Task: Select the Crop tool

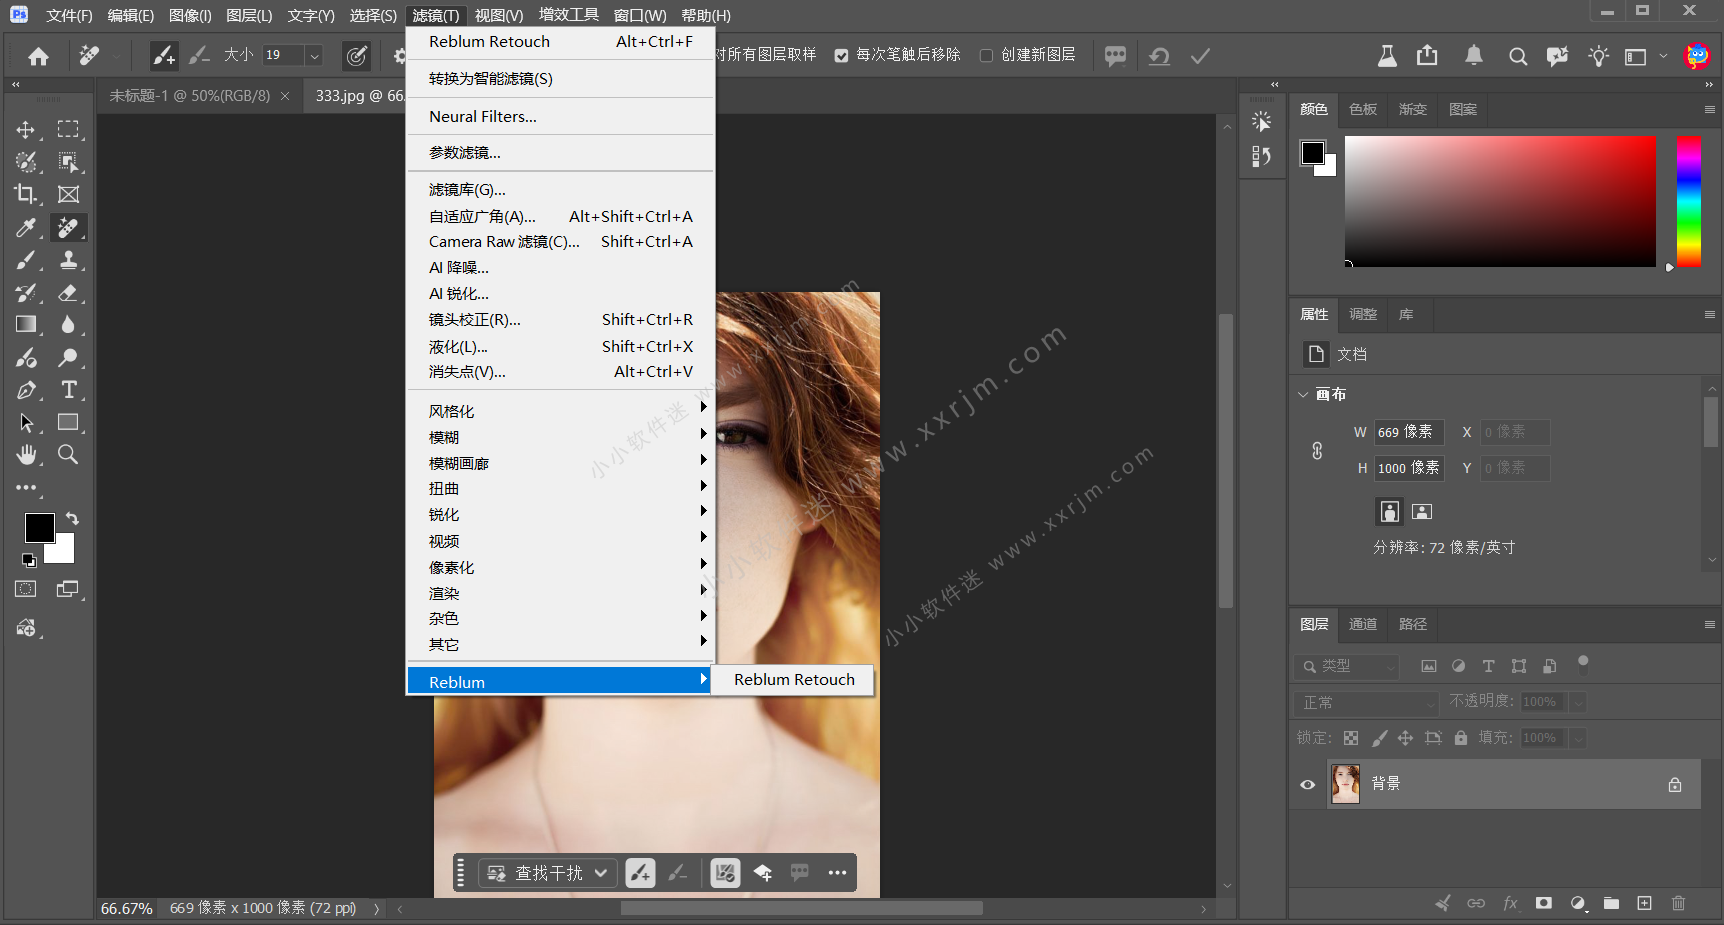Action: click(x=26, y=194)
